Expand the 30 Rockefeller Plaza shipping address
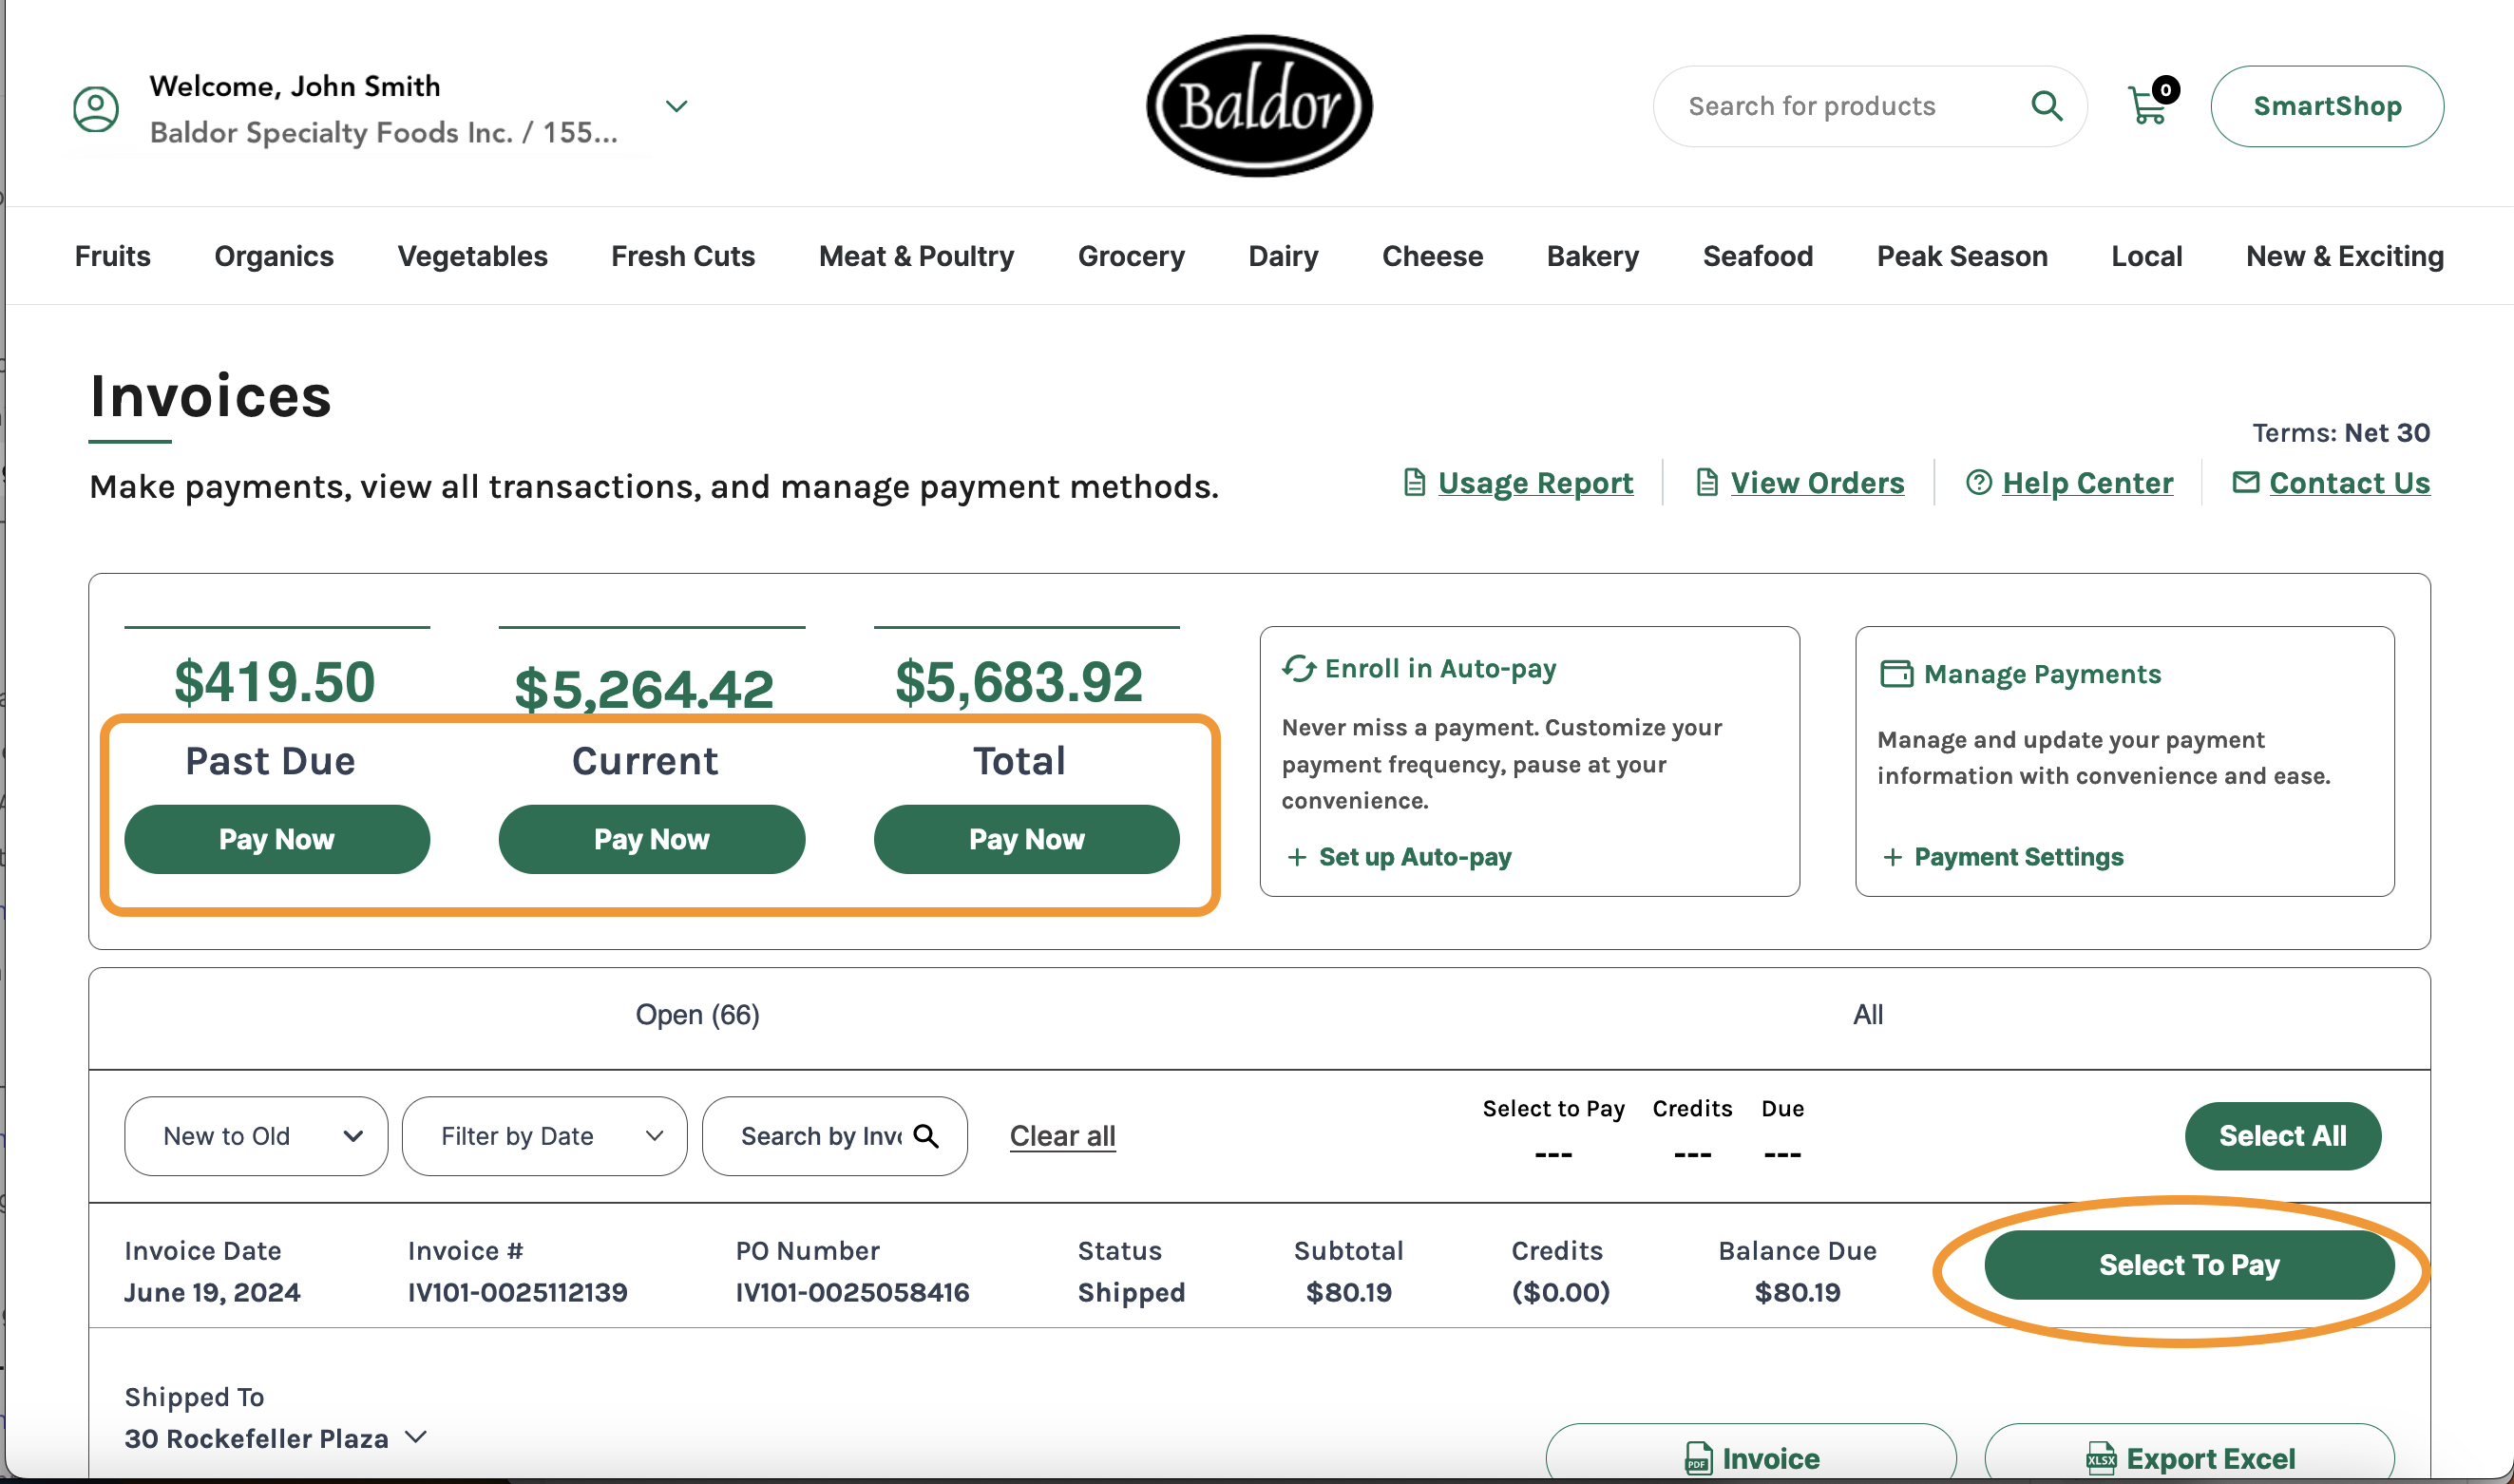This screenshot has width=2514, height=1484. pyautogui.click(x=416, y=1437)
